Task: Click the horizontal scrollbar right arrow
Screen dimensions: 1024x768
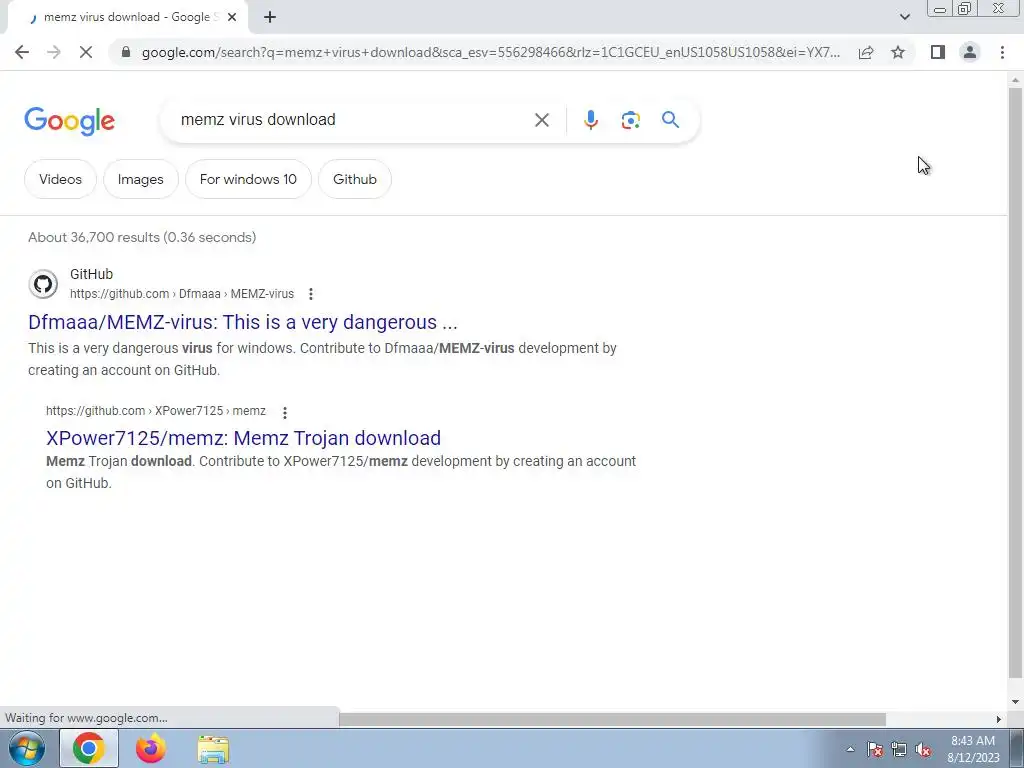Action: (999, 719)
